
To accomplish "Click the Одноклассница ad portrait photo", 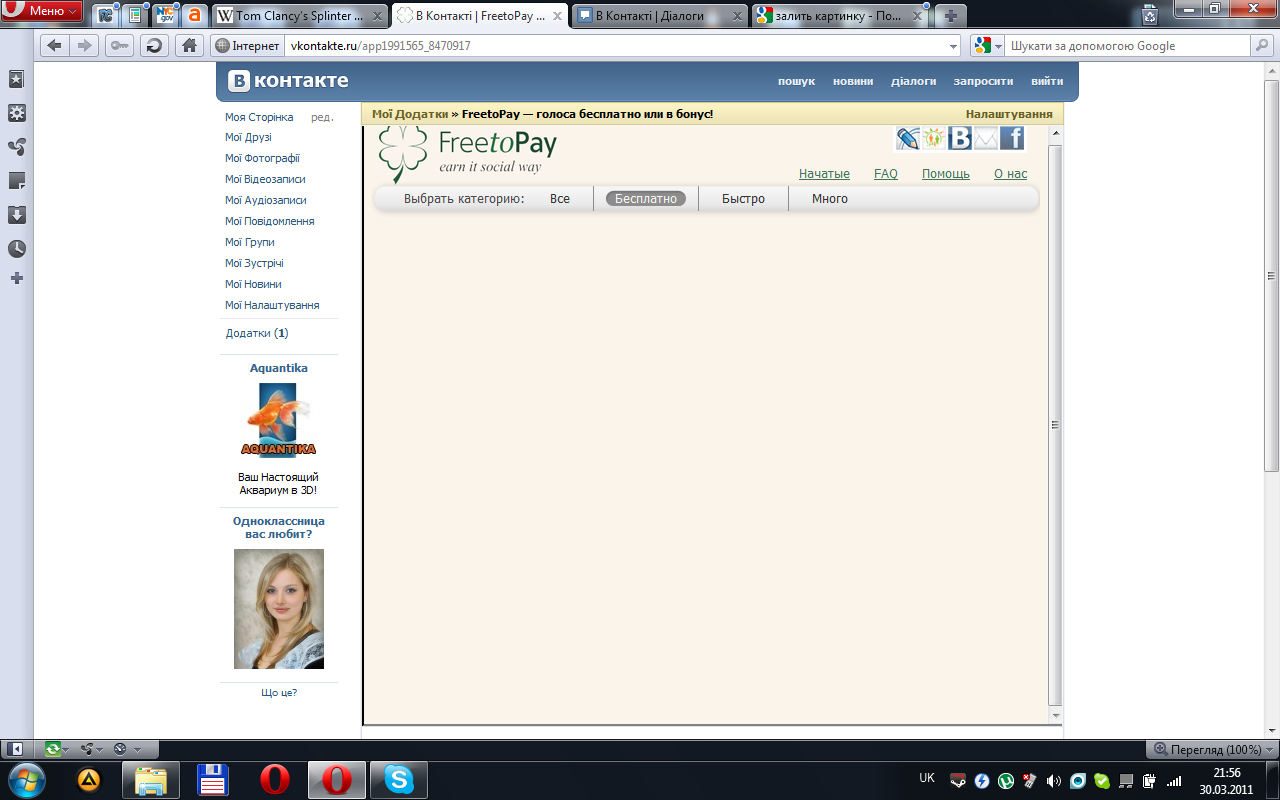I will pos(279,609).
